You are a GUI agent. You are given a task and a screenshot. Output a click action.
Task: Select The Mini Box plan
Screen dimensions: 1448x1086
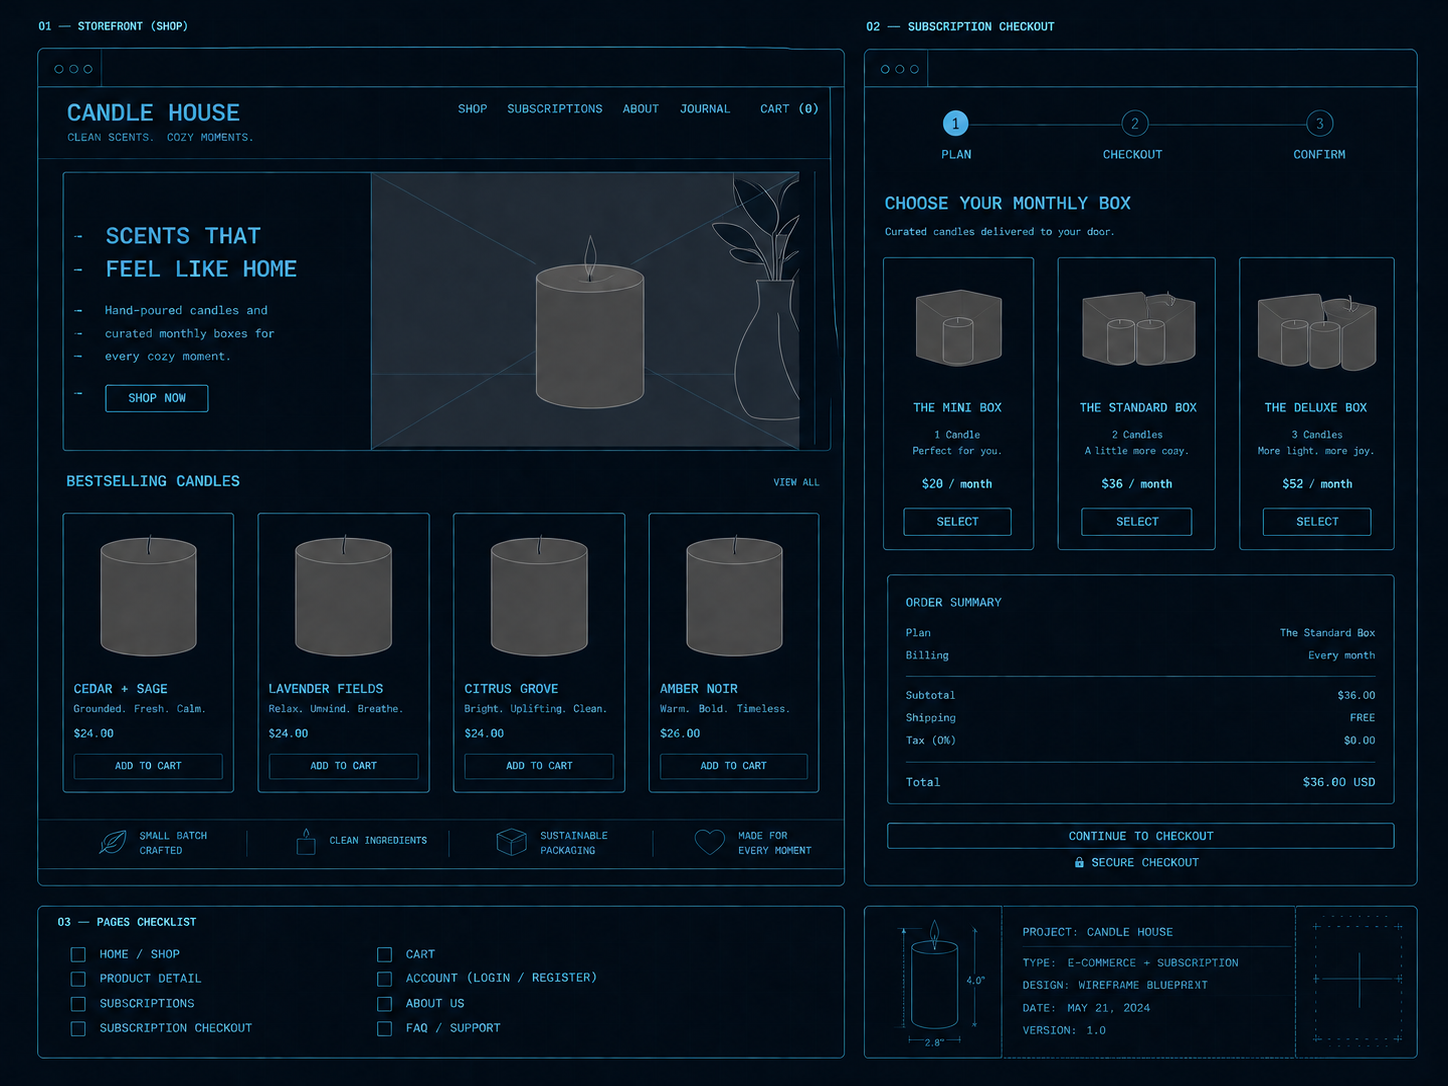pos(957,522)
